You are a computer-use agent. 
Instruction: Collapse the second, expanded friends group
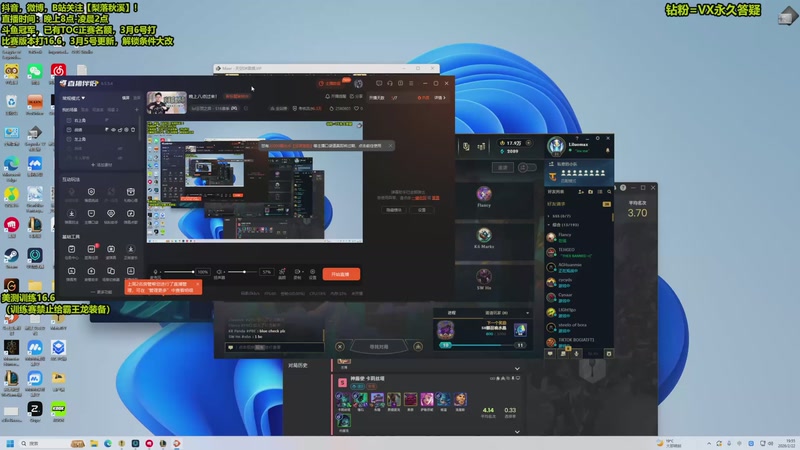[x=563, y=224]
